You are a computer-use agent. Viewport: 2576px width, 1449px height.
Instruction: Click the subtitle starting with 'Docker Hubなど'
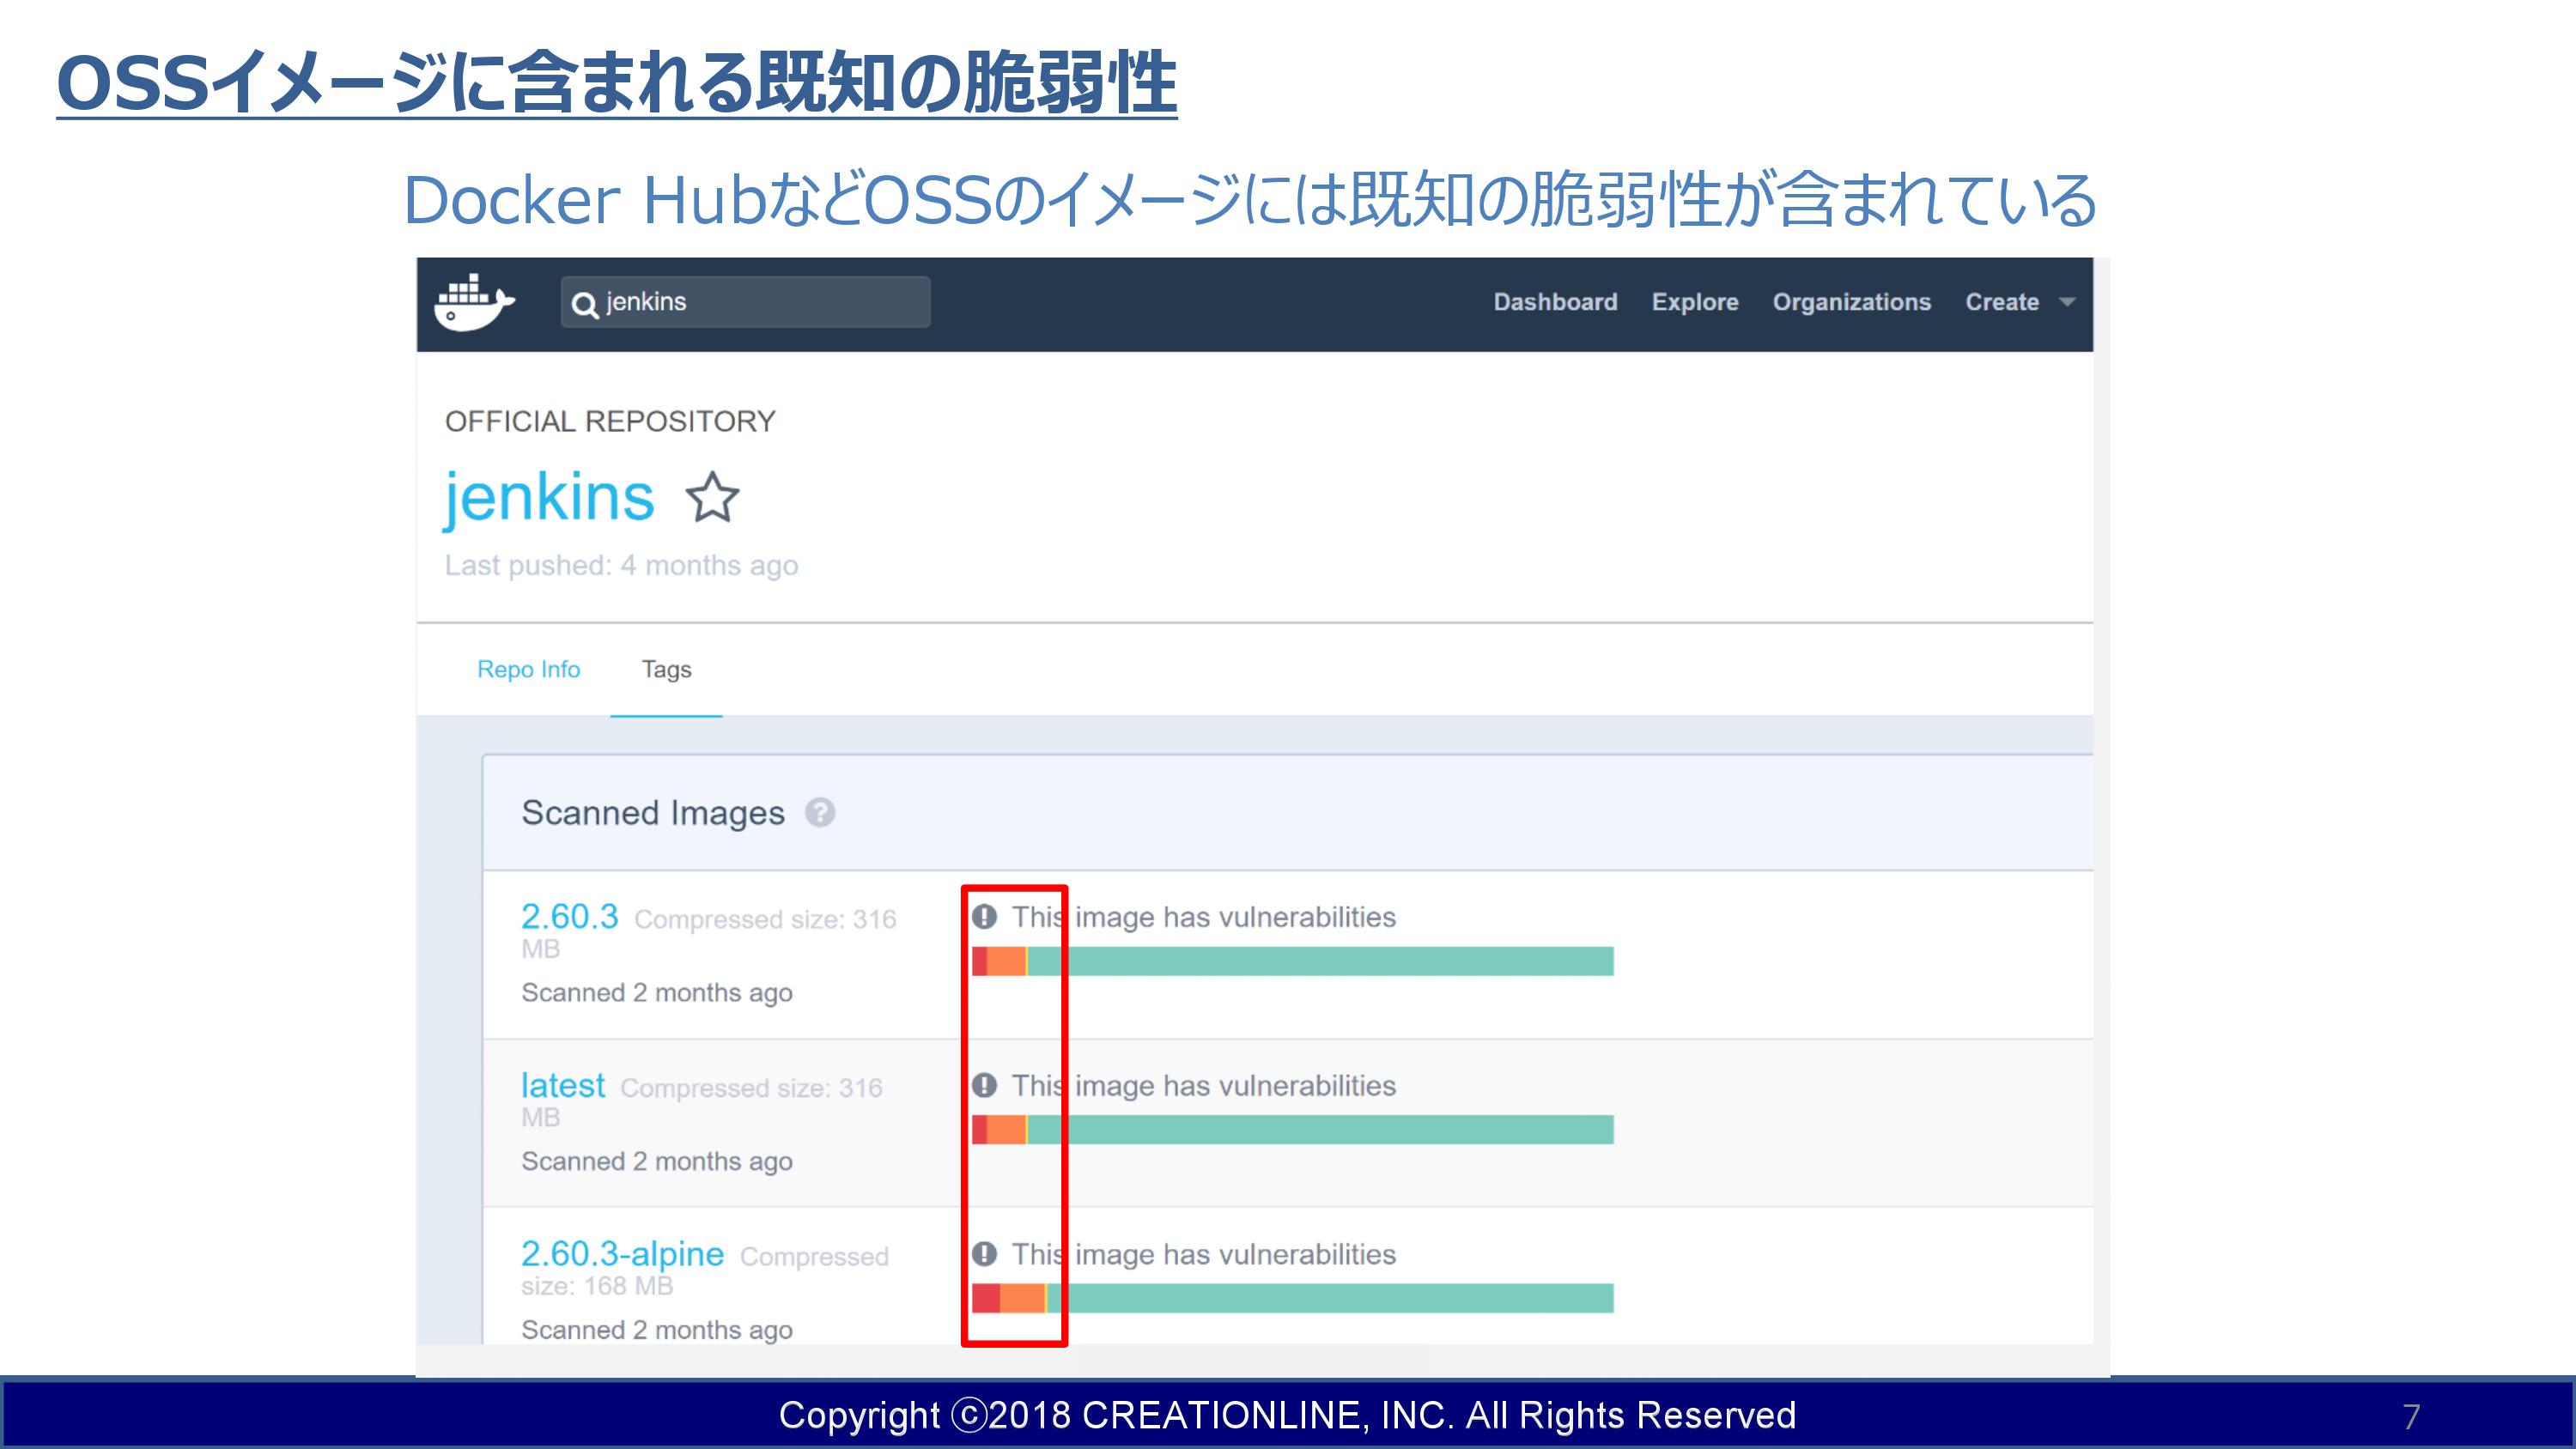click(1249, 199)
